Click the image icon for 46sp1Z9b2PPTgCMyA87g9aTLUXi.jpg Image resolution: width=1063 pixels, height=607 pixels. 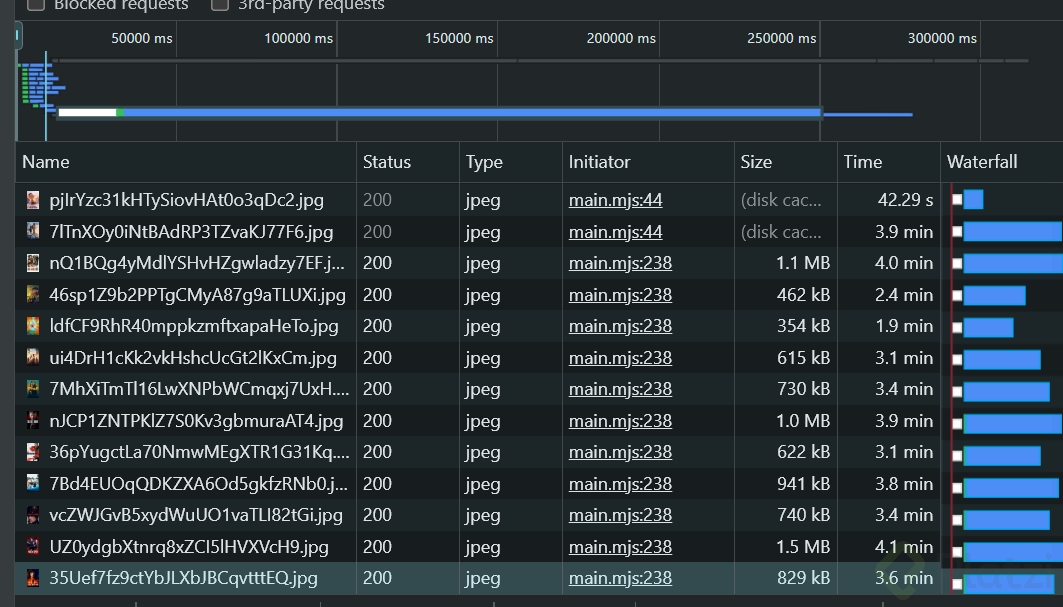(33, 295)
